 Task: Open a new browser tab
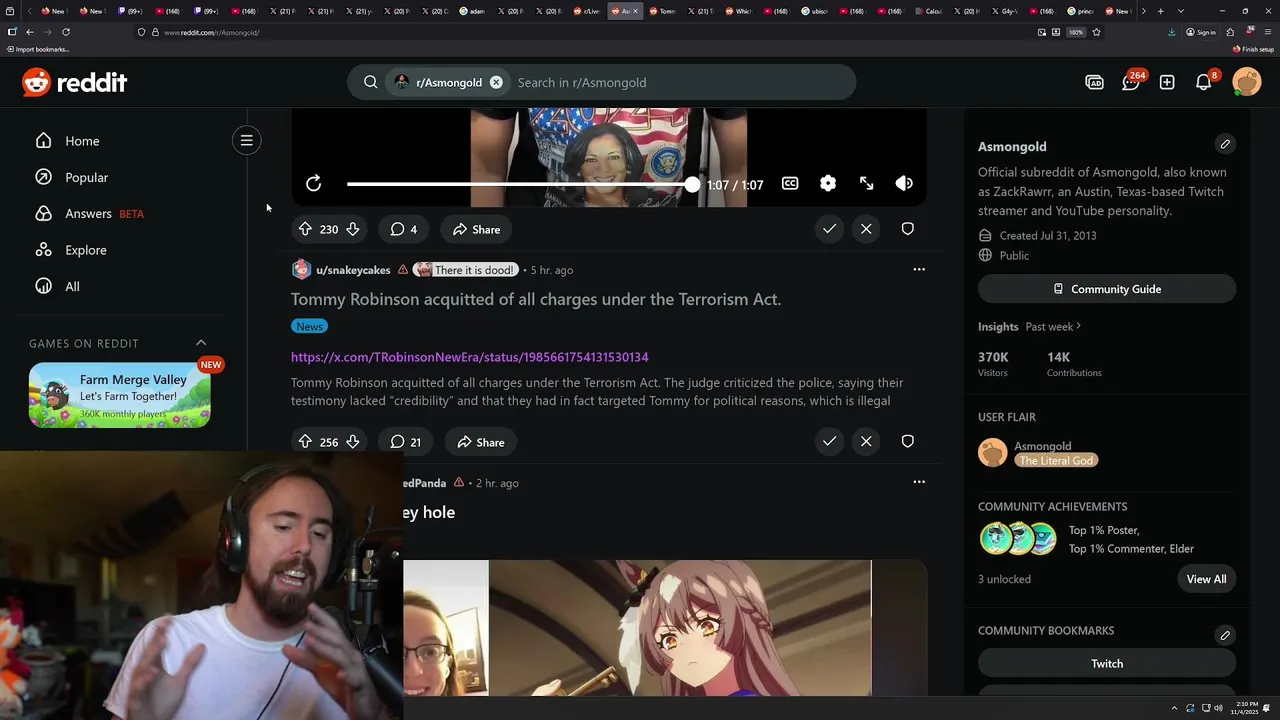1160,11
